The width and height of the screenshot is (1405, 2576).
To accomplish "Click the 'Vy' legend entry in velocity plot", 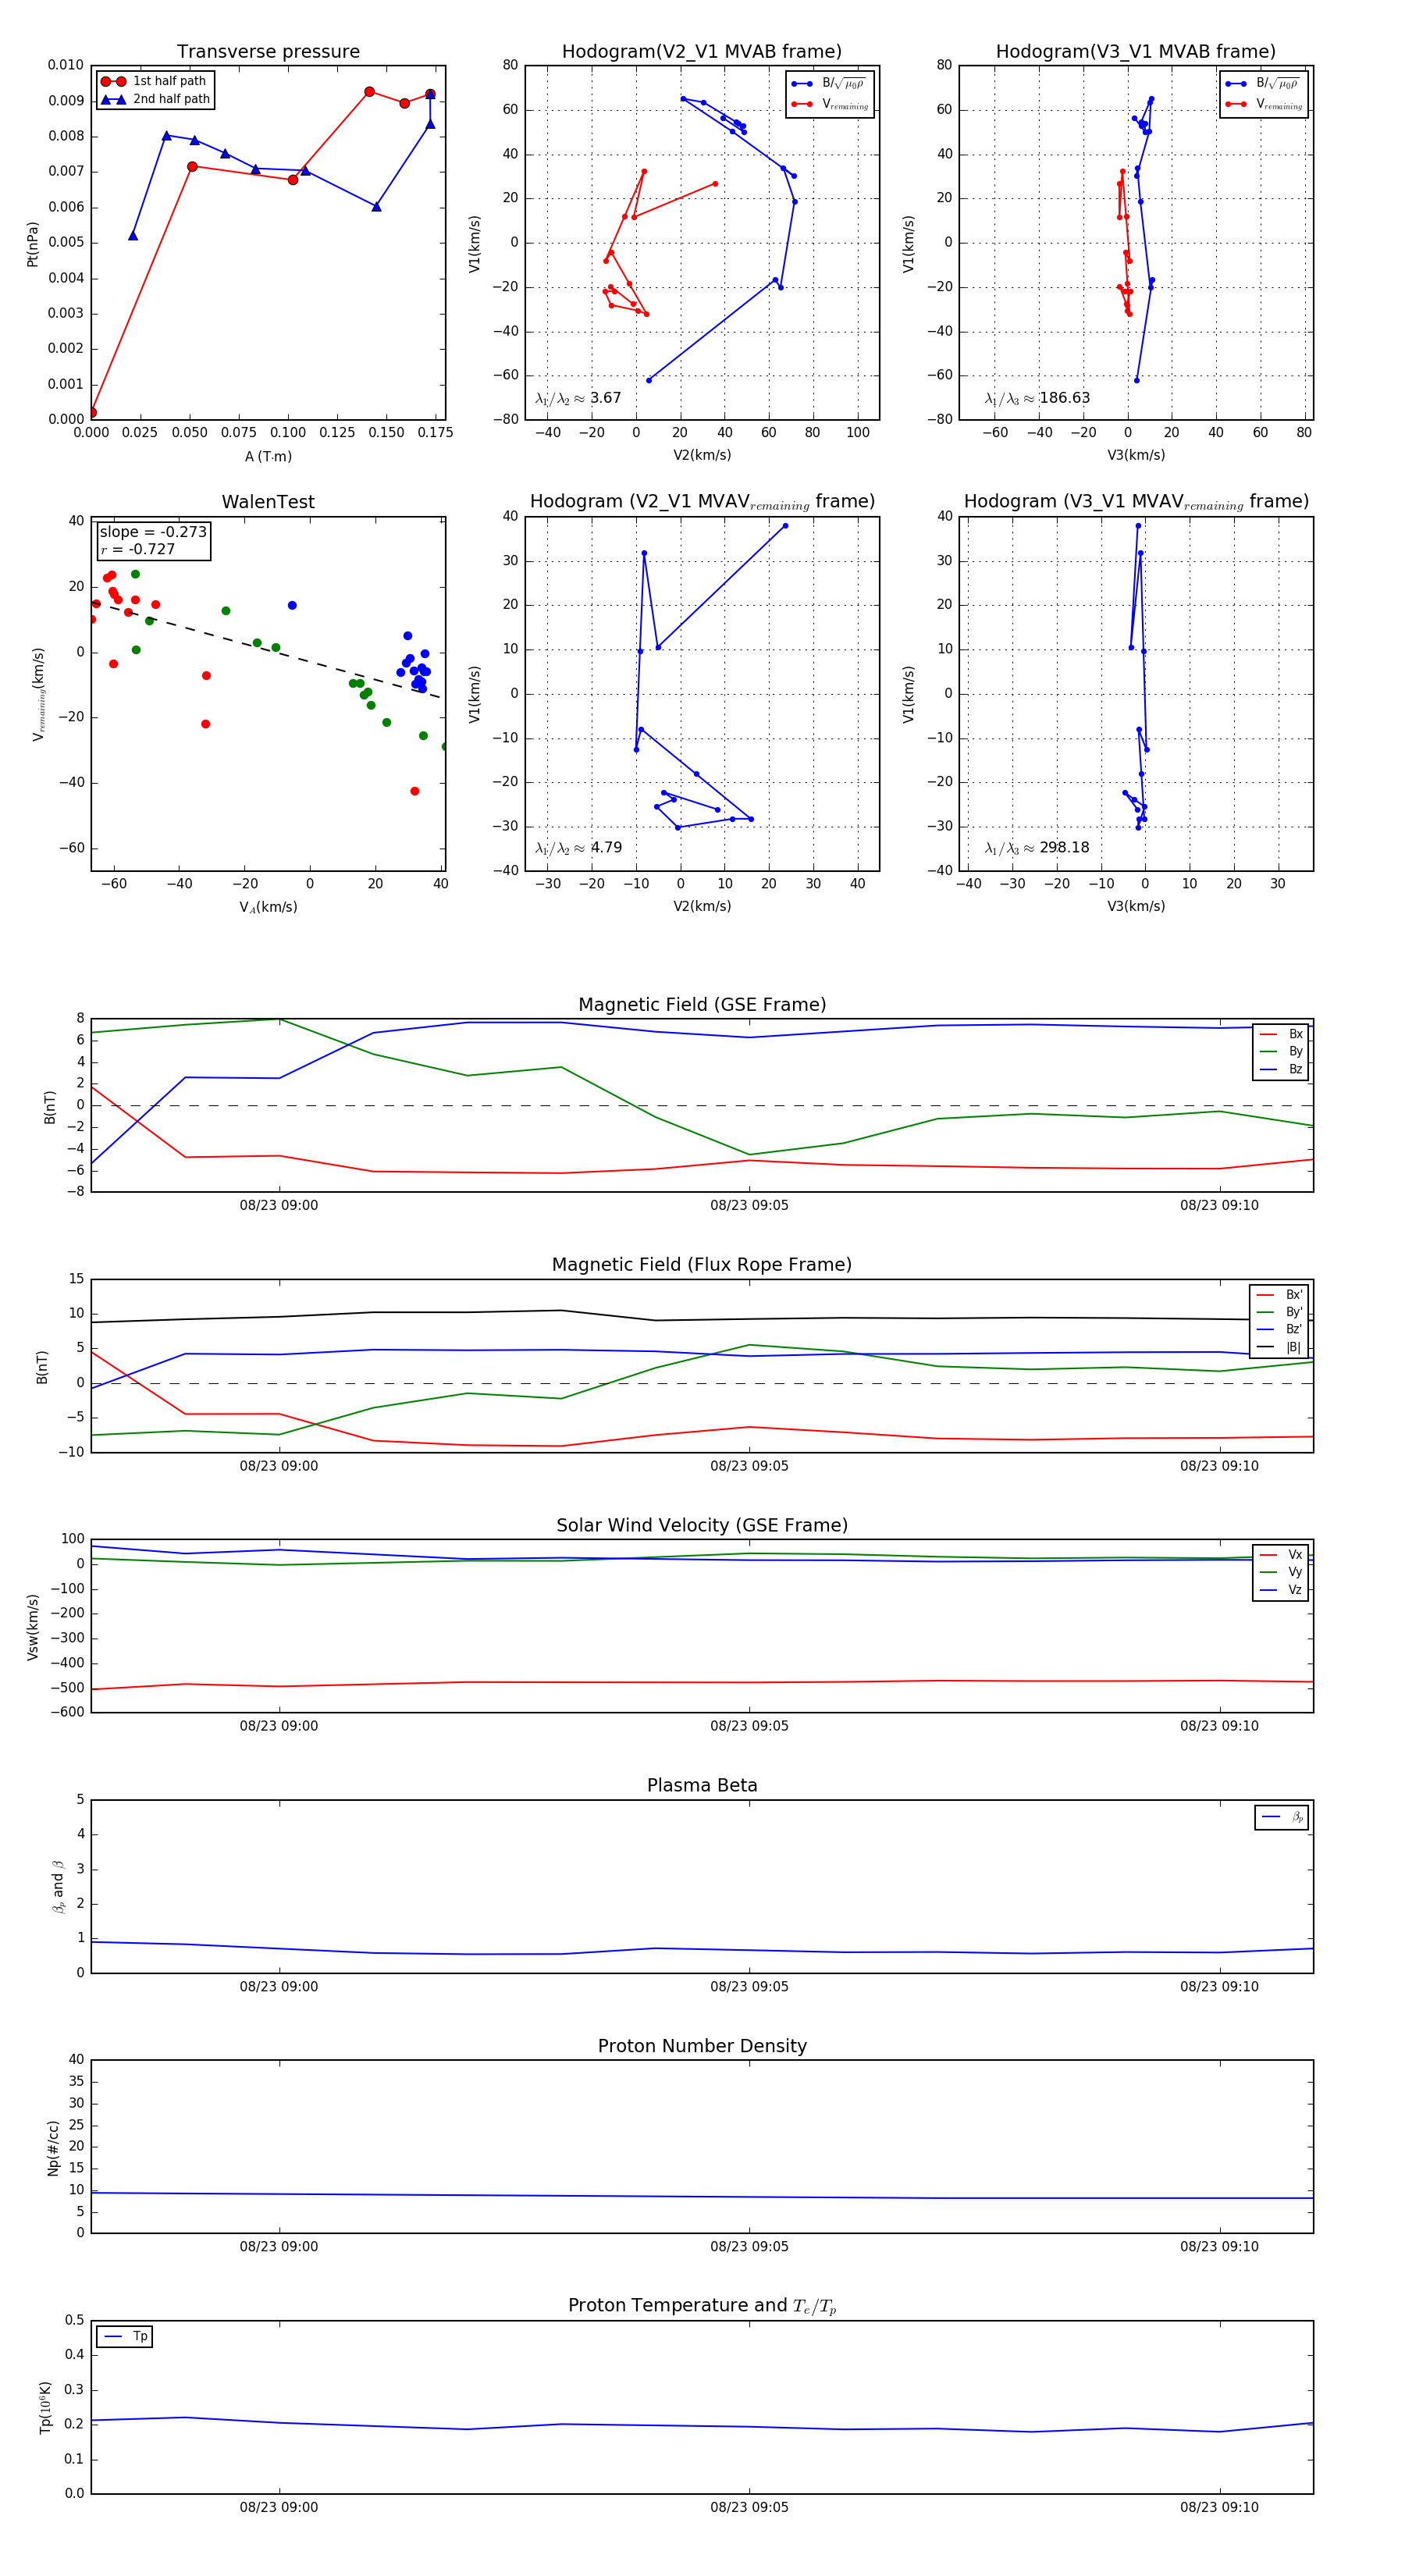I will tap(1281, 1572).
